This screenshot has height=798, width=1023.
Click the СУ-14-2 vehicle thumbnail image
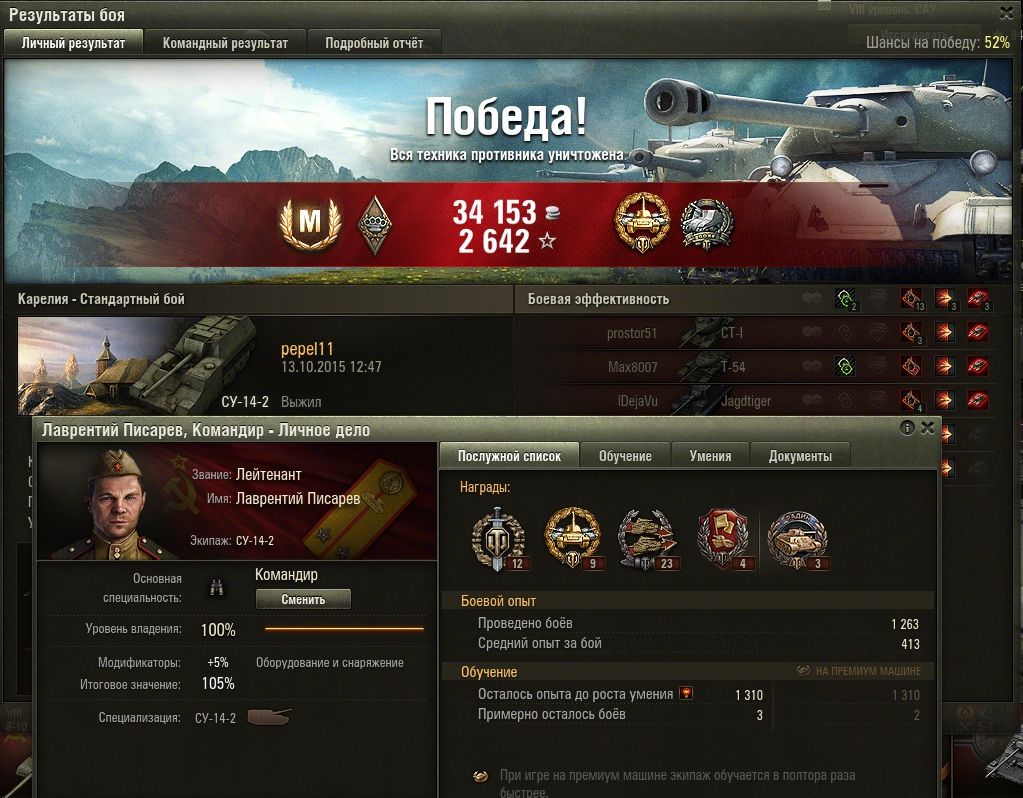click(x=141, y=365)
